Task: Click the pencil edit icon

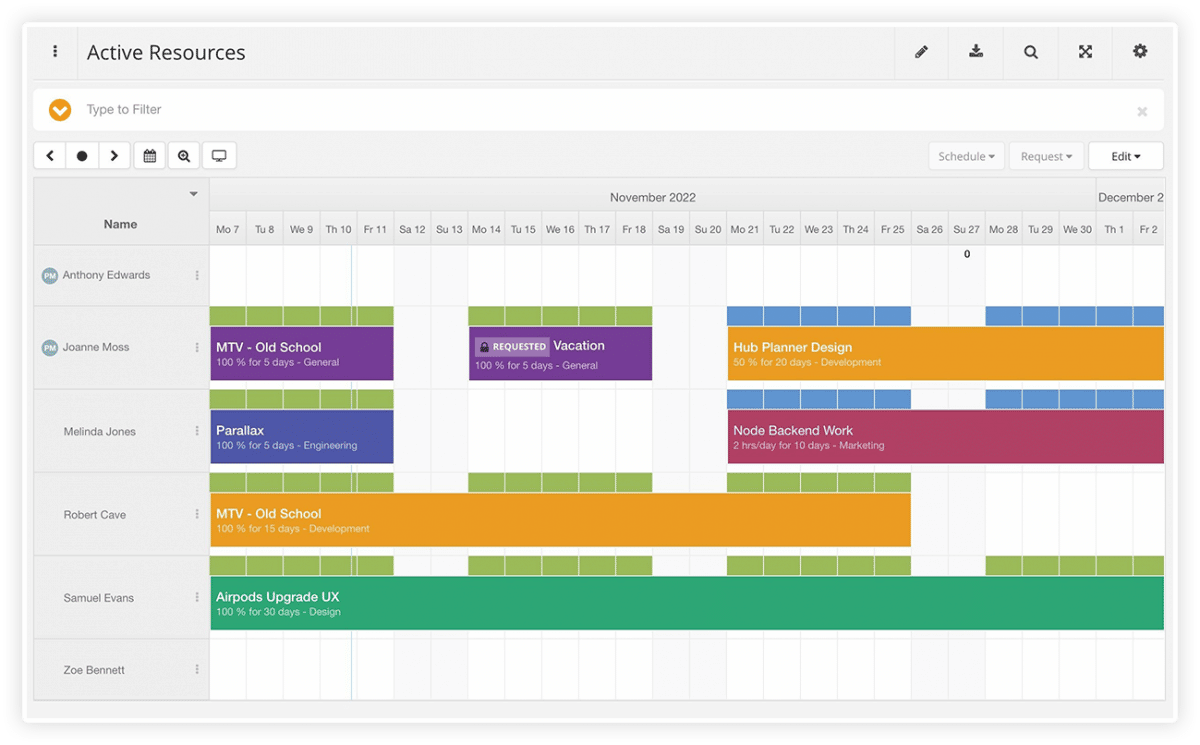Action: (921, 52)
